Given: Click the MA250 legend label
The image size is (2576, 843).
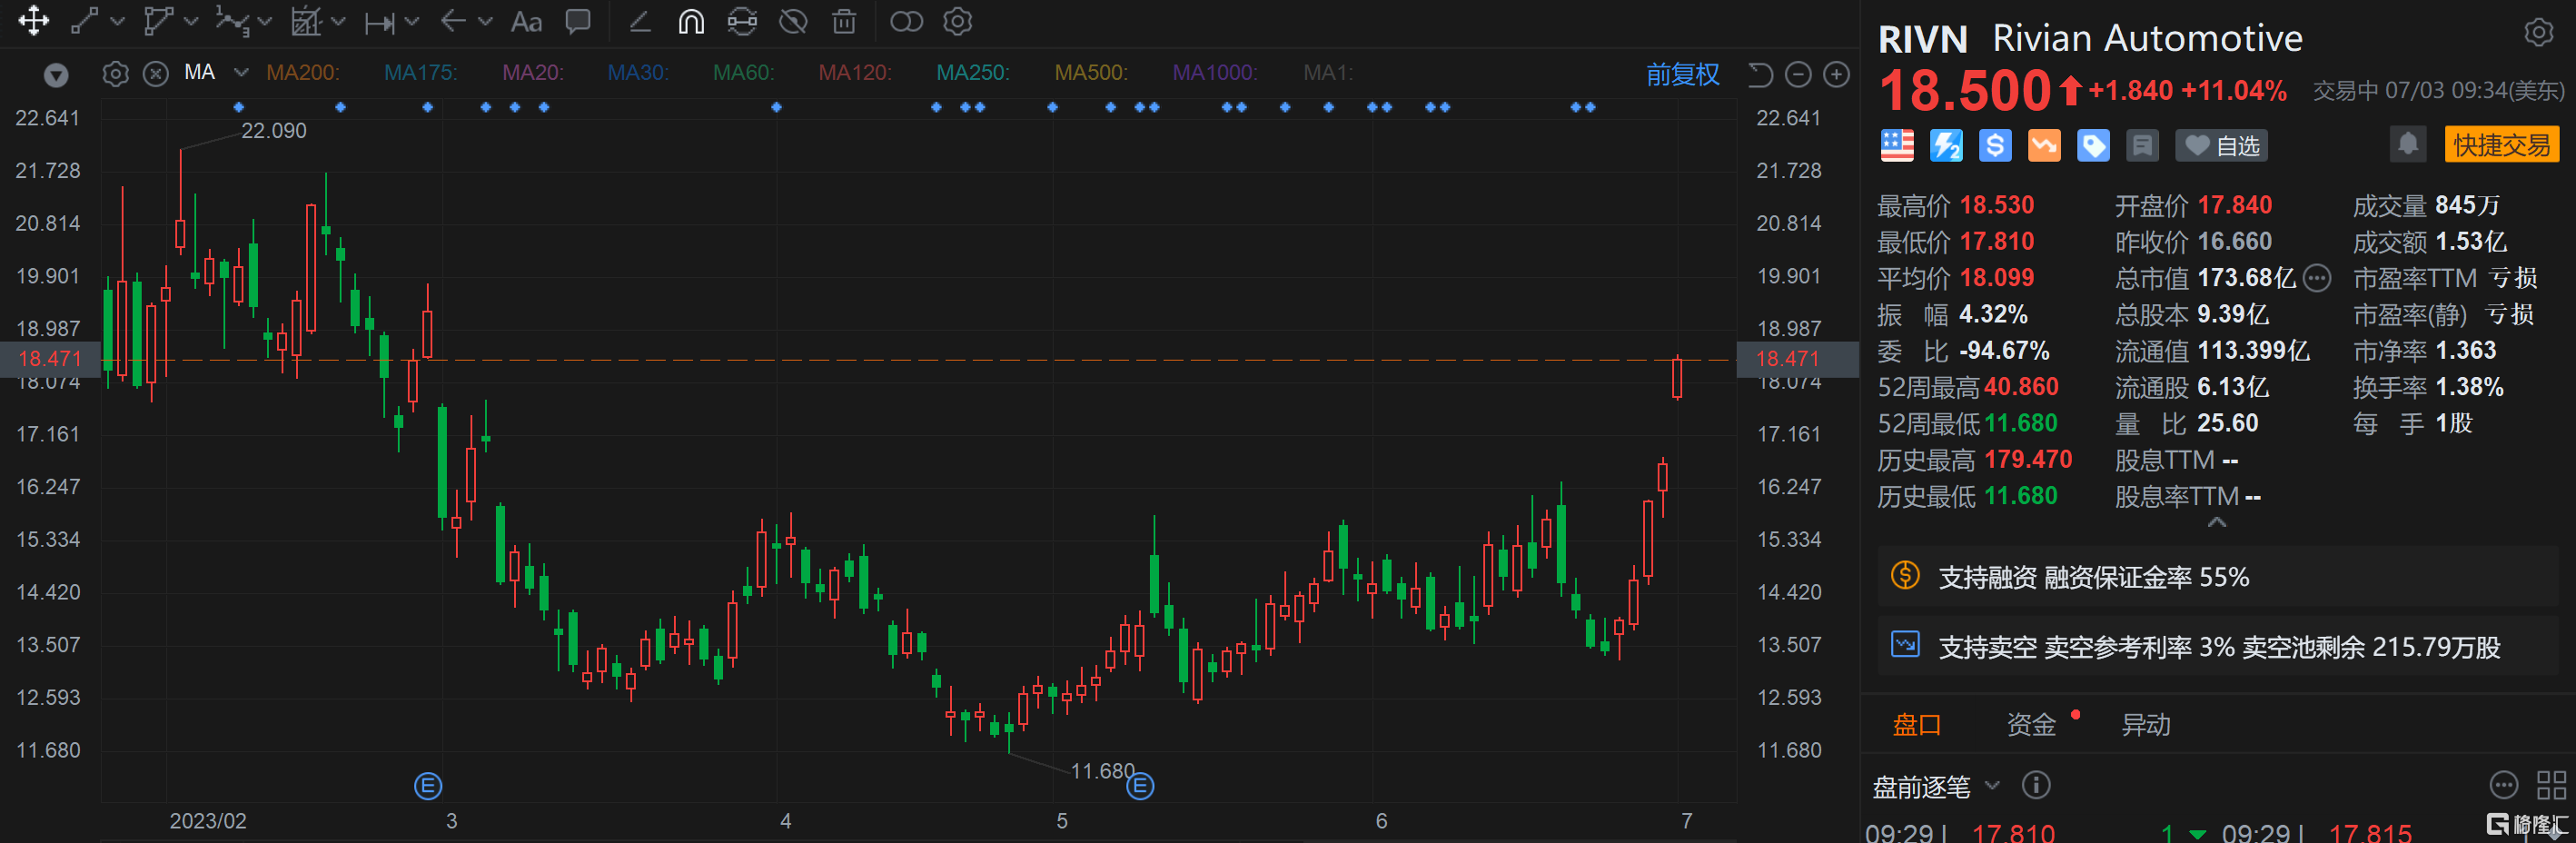Looking at the screenshot, I should click(973, 73).
